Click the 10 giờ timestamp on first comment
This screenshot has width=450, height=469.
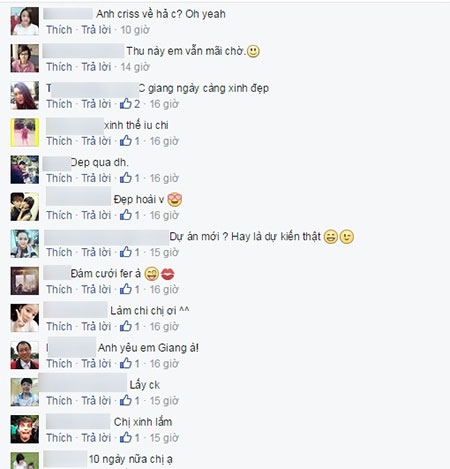click(x=135, y=30)
